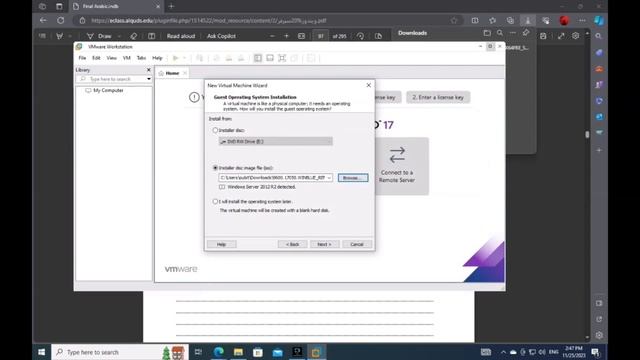This screenshot has width=640, height=360.
Task: Click Edge favorite star icon in address bar
Action: point(454,20)
